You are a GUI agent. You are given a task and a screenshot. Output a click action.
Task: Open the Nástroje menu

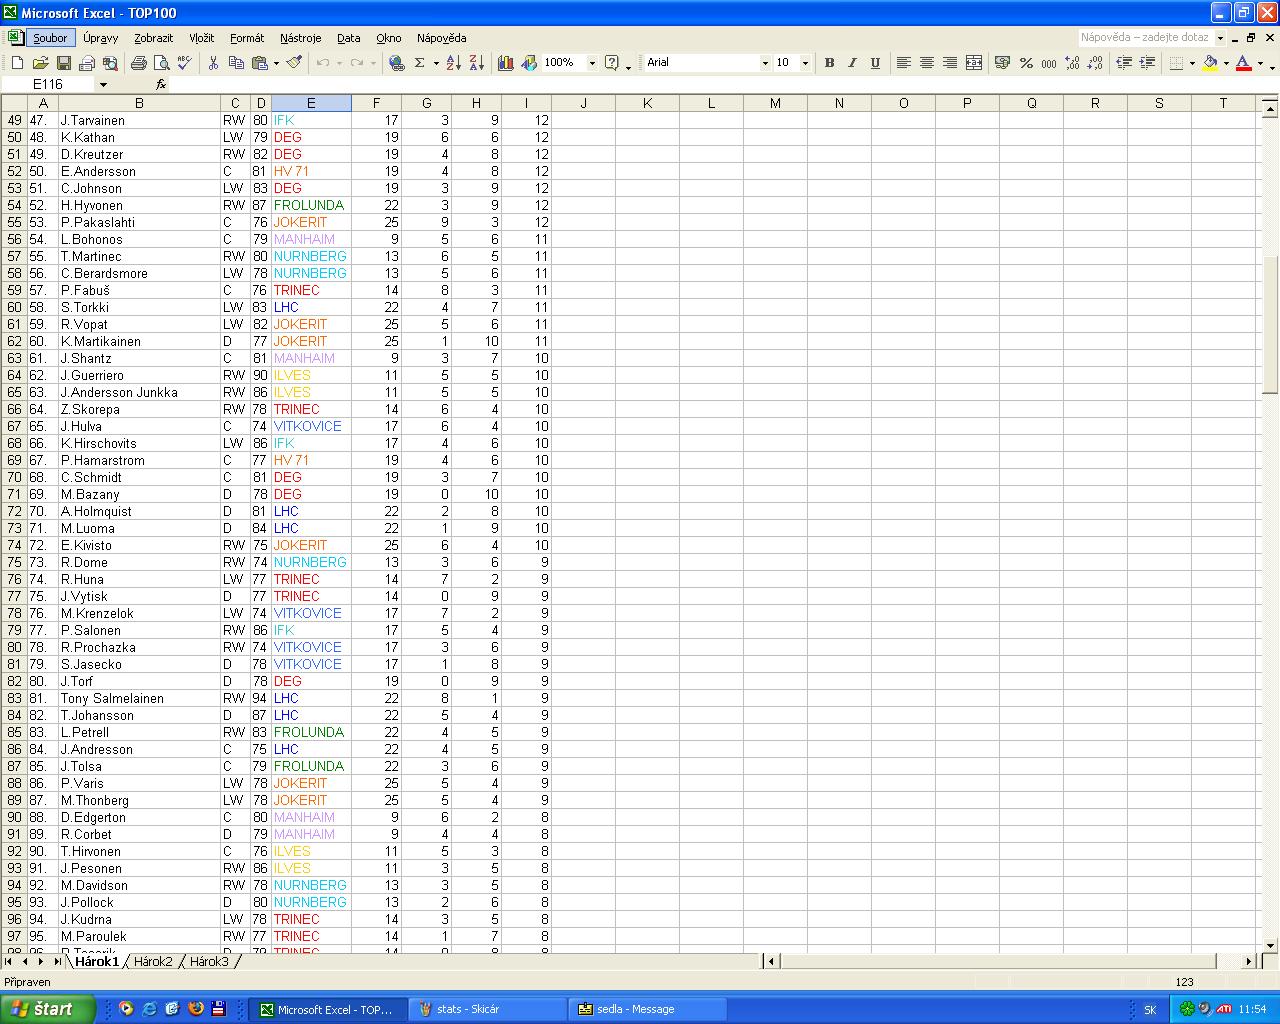(x=300, y=38)
